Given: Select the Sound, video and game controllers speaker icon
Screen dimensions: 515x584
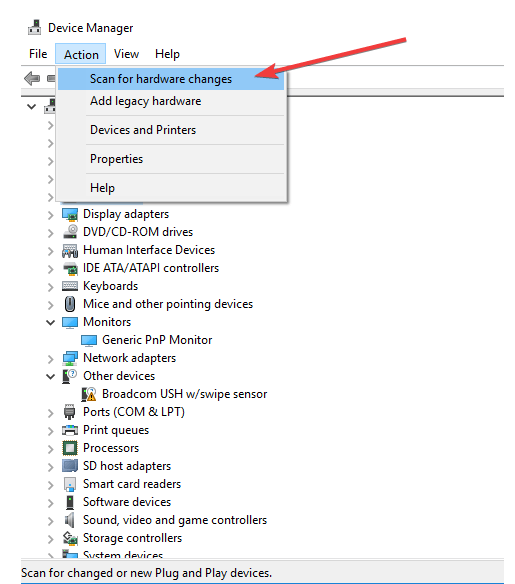Looking at the screenshot, I should (x=70, y=520).
